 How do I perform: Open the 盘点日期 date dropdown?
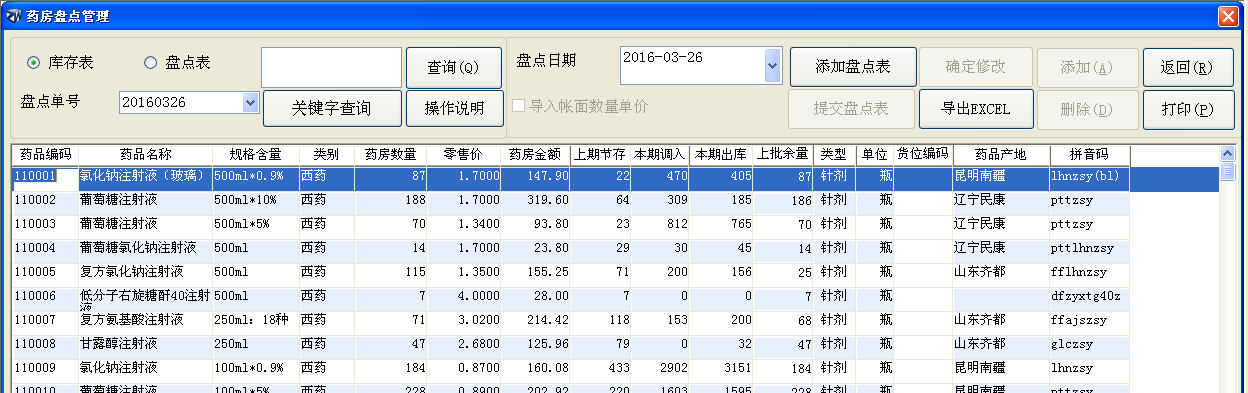pos(772,67)
